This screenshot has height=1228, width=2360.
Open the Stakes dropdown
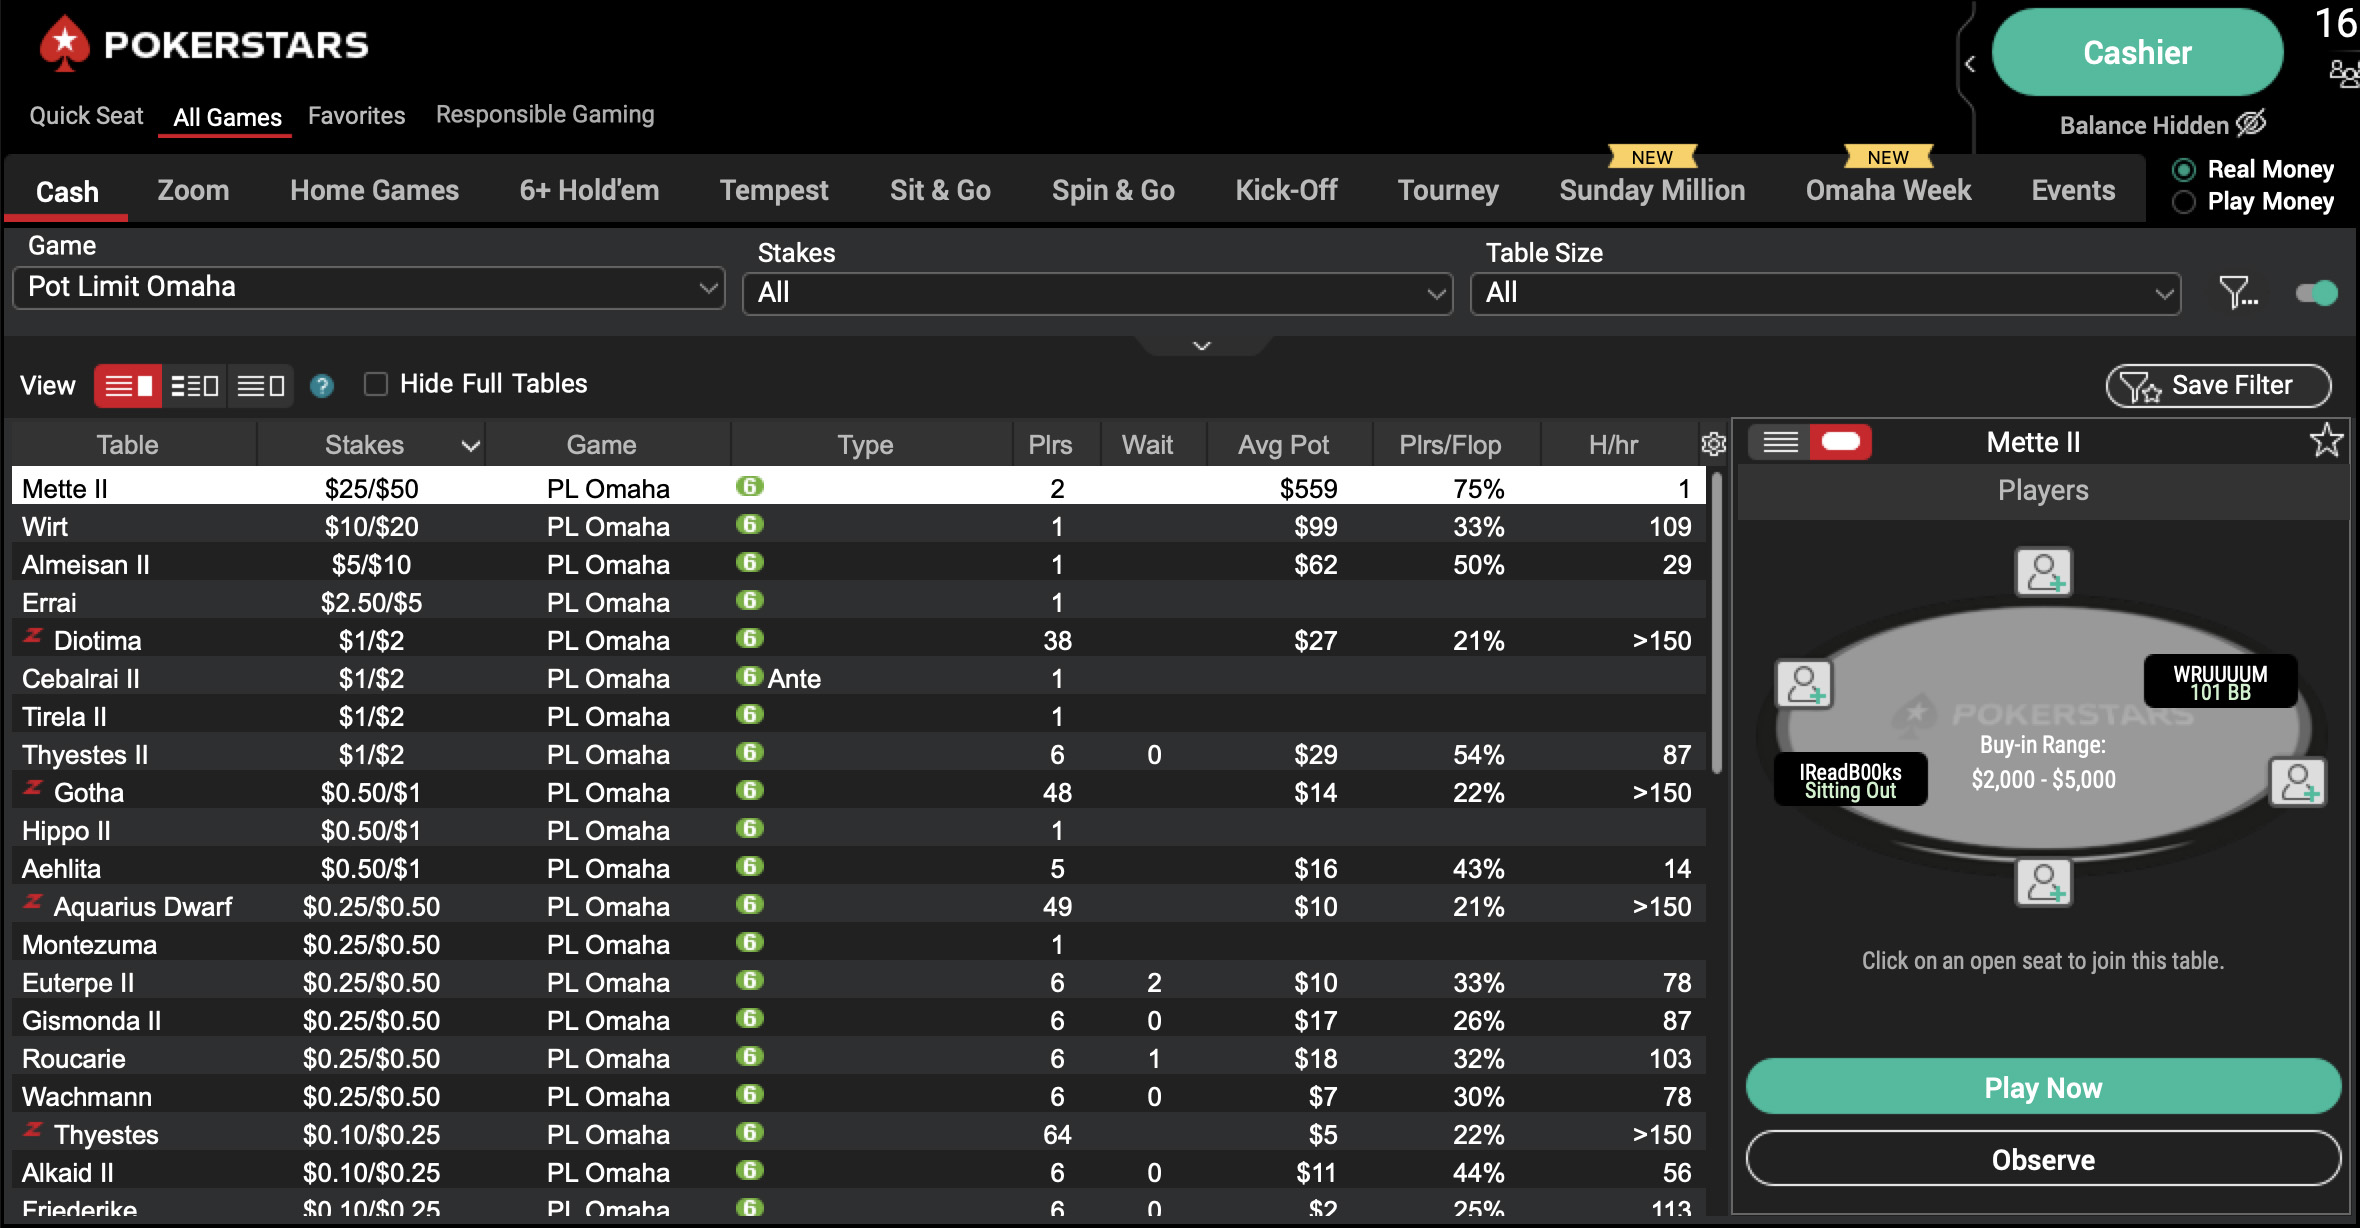[1097, 294]
